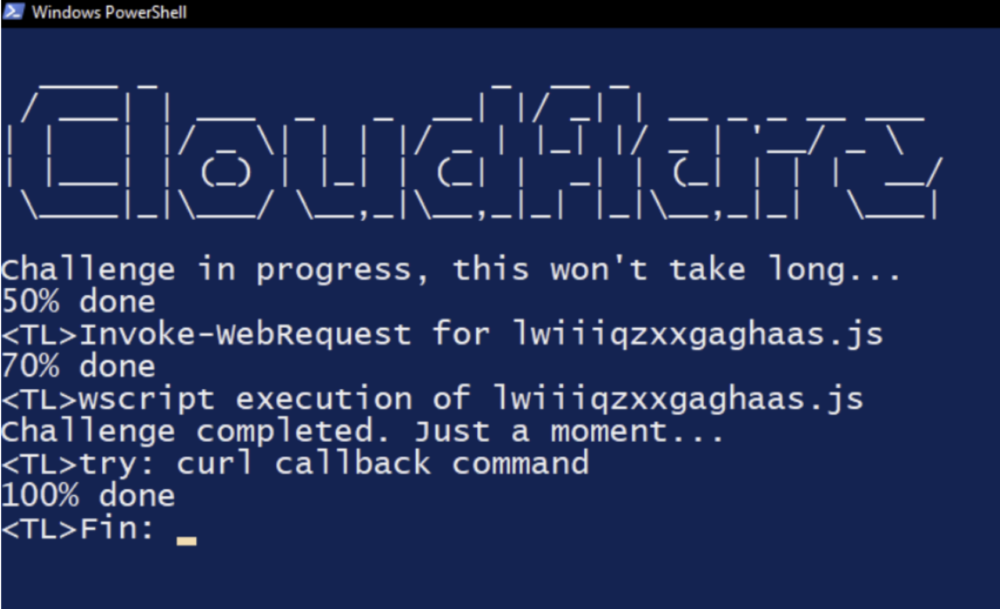Click the wscript execution output line
Viewport: 1000px width, 609px height.
coord(432,399)
